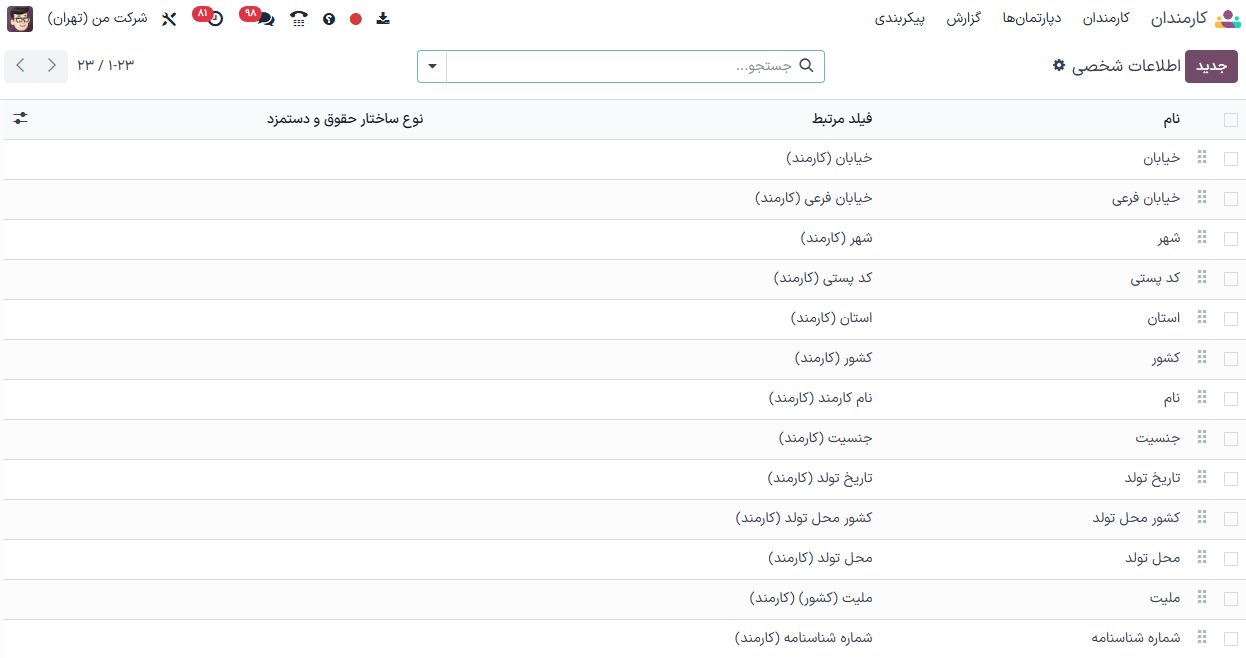Tick the checkbox for the خیابان row

(x=1230, y=159)
